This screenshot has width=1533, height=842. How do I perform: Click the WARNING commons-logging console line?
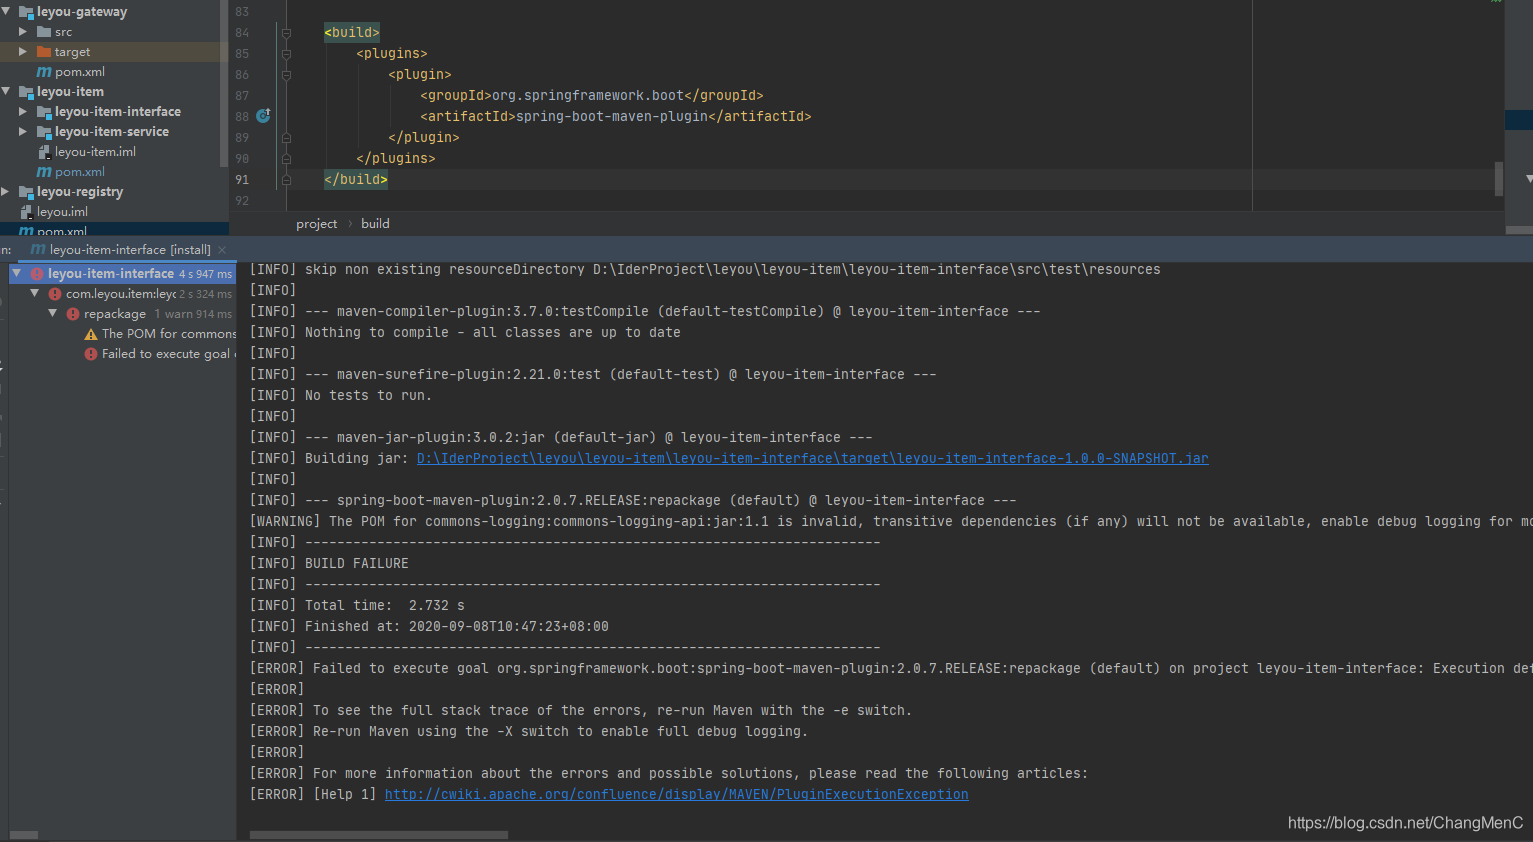pyautogui.click(x=890, y=522)
